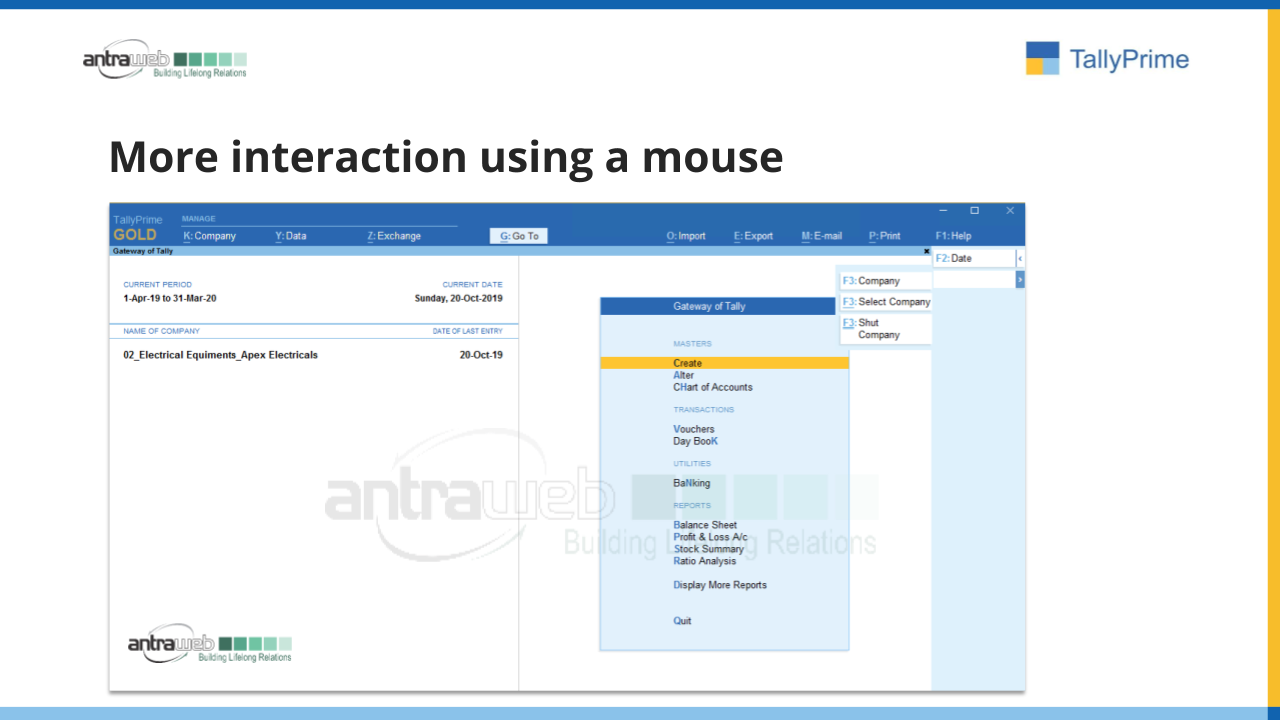This screenshot has width=1280, height=720.
Task: Open BaNking under Utilities
Action: (x=692, y=483)
